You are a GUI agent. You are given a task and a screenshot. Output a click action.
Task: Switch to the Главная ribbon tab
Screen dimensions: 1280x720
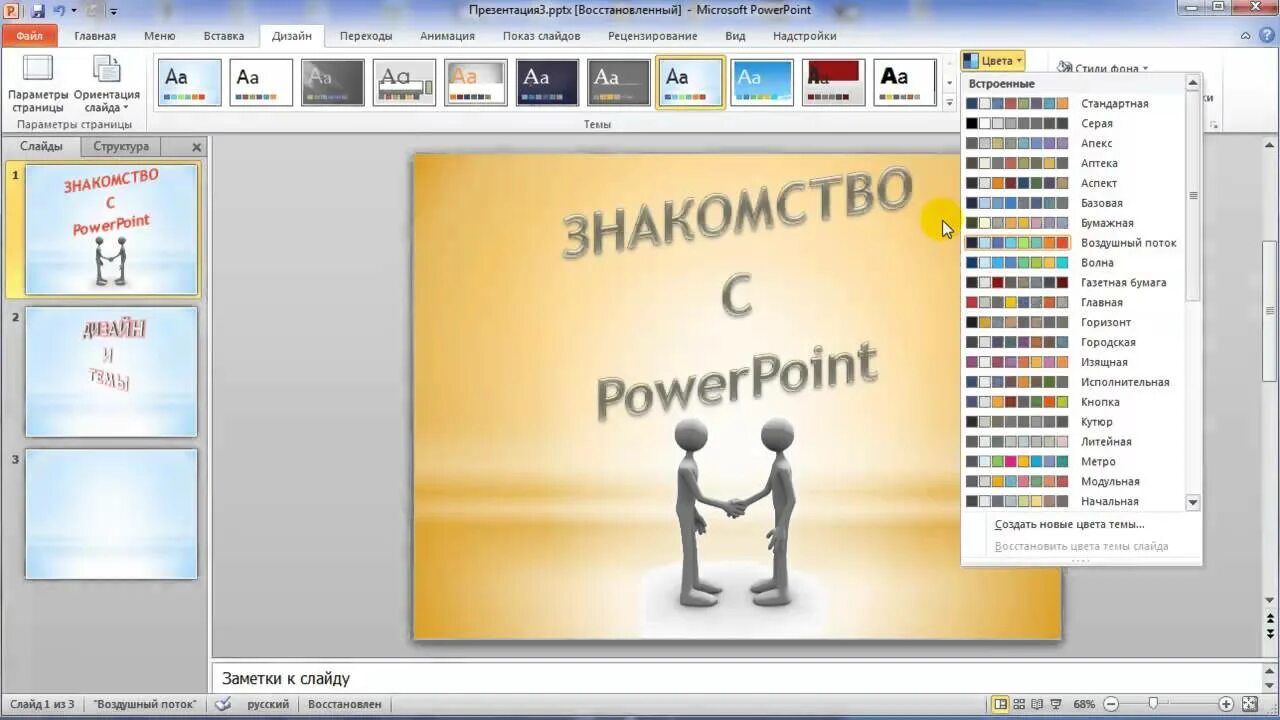95,36
